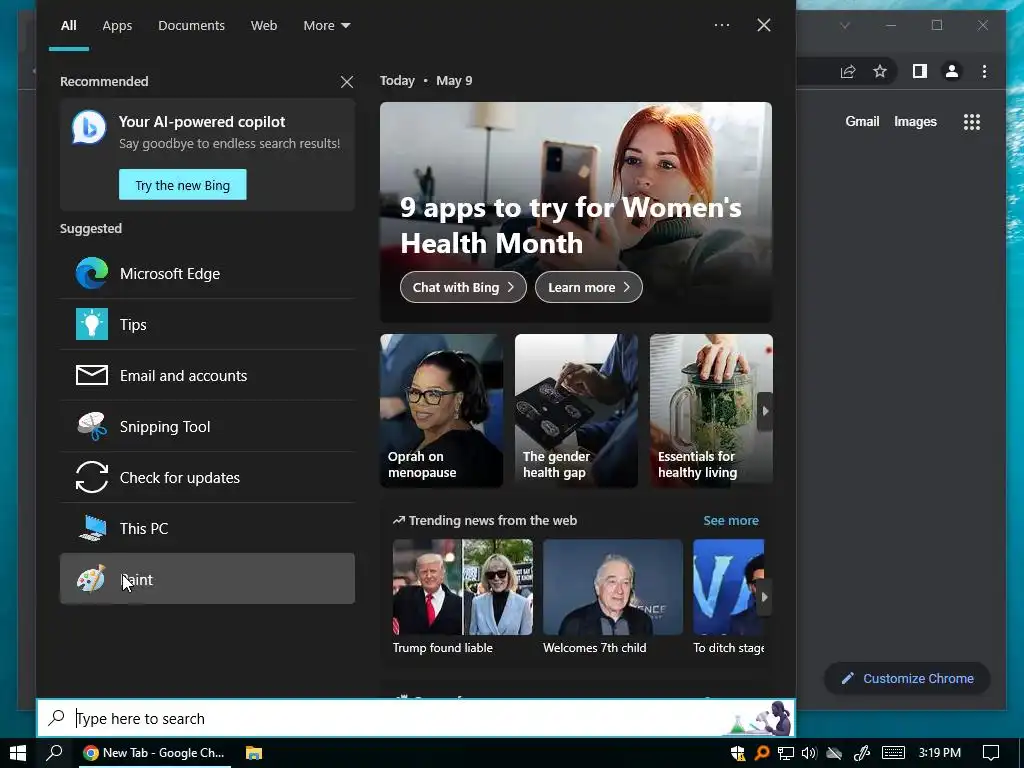Image resolution: width=1024 pixels, height=768 pixels.
Task: Open Chrome profile avatar
Action: (952, 71)
